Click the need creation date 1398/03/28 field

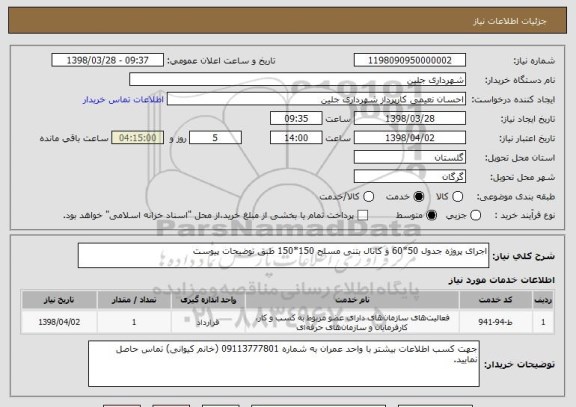coord(410,119)
